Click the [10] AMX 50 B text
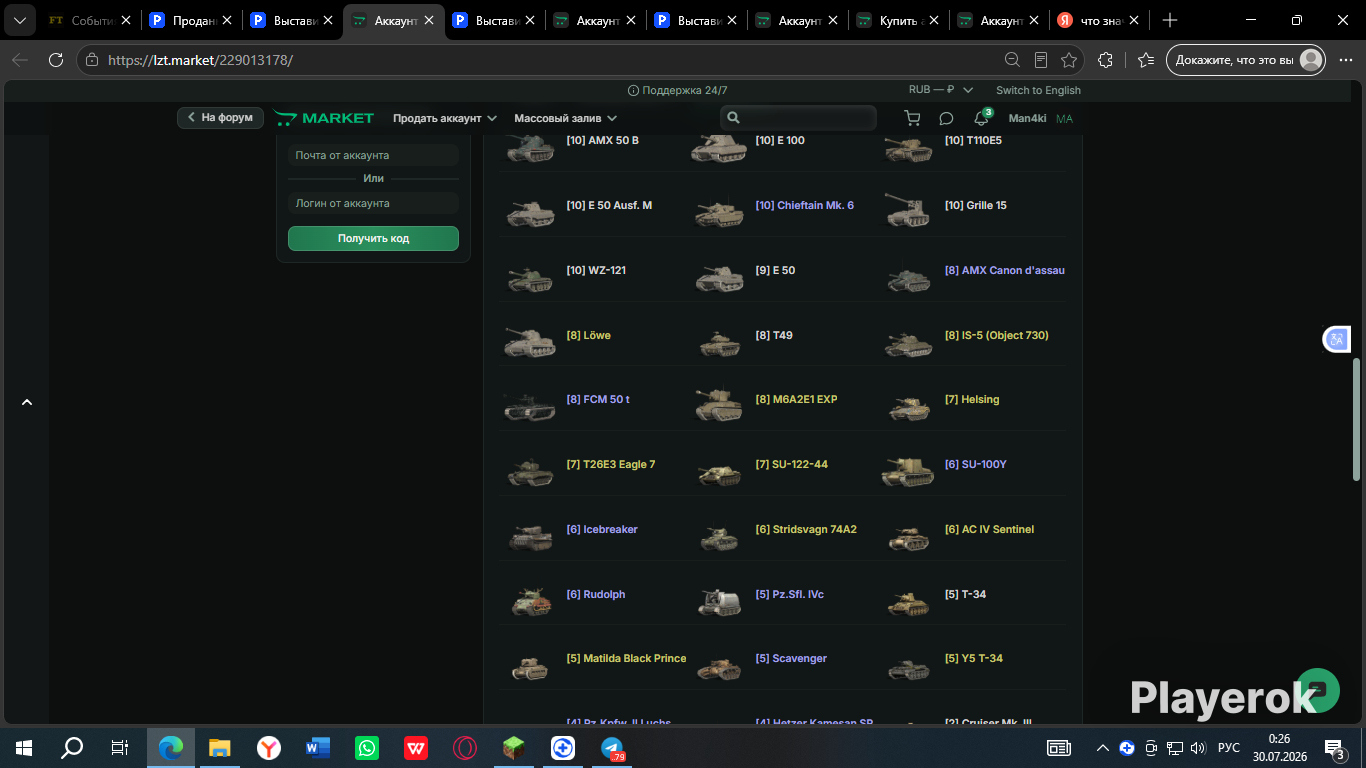The width and height of the screenshot is (1366, 768). coord(603,141)
